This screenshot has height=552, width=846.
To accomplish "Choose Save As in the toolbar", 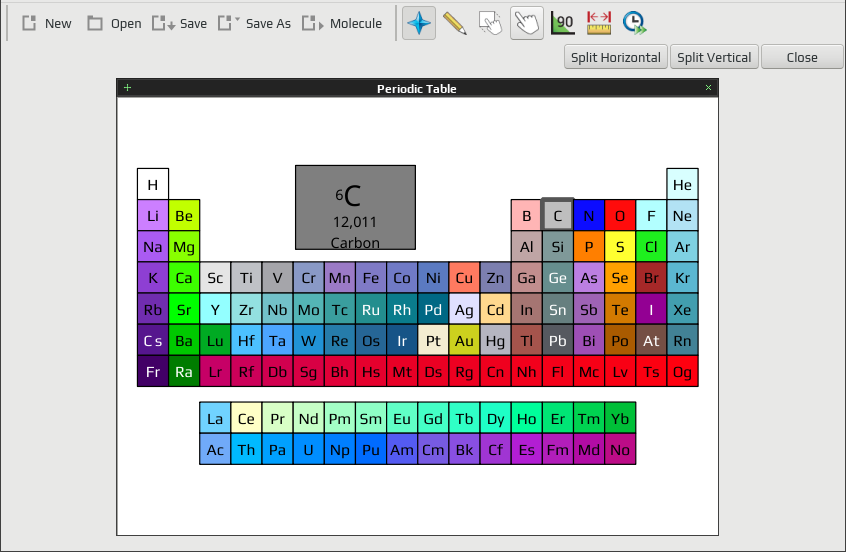I will coord(254,23).
